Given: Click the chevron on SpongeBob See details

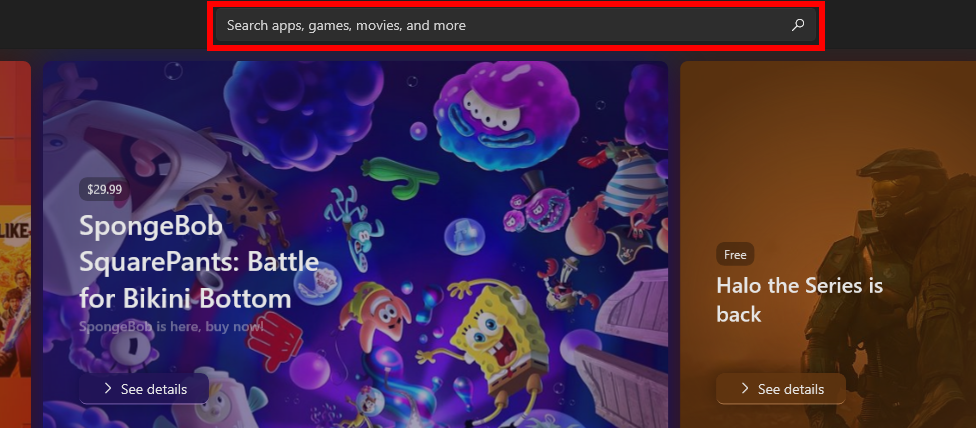Looking at the screenshot, I should pyautogui.click(x=108, y=389).
